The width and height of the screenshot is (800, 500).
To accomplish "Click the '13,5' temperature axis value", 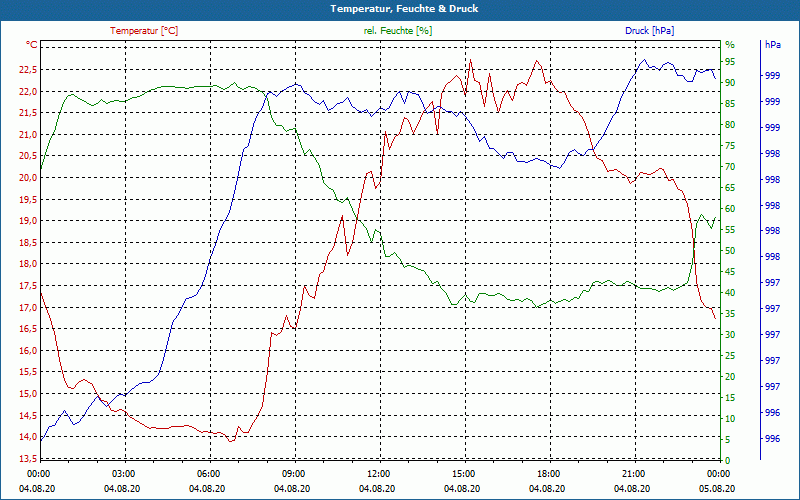I will point(28,458).
